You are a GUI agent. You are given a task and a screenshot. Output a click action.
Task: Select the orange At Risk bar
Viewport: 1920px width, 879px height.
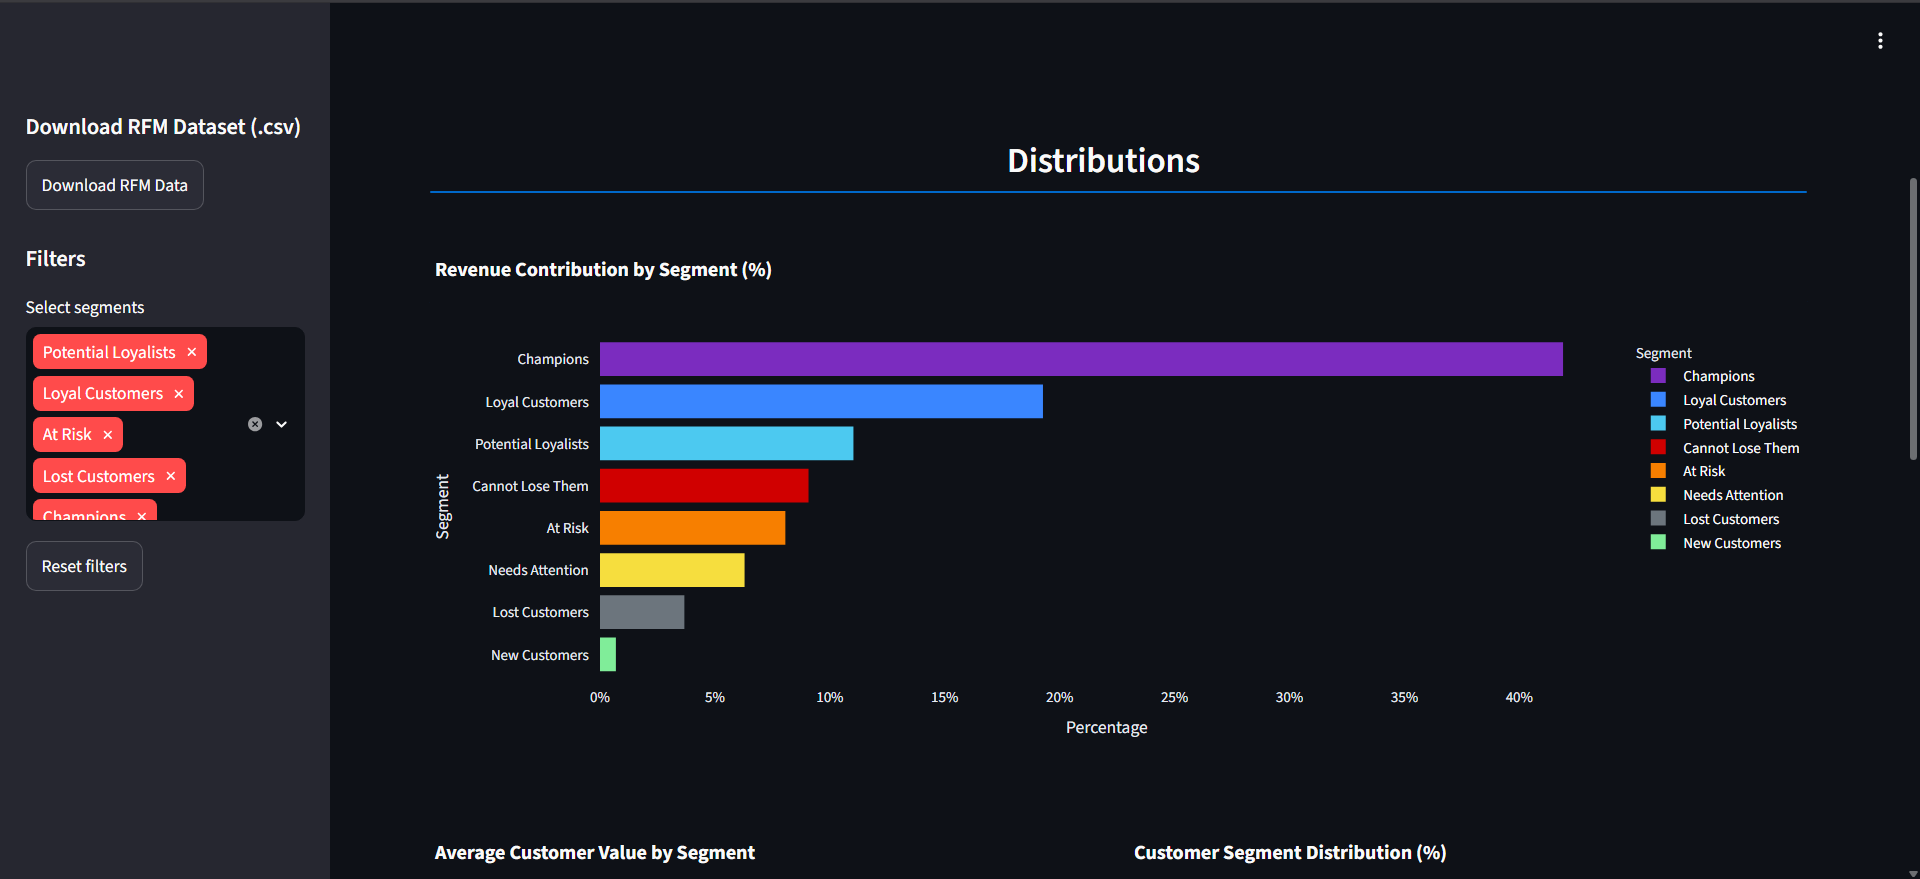(693, 528)
